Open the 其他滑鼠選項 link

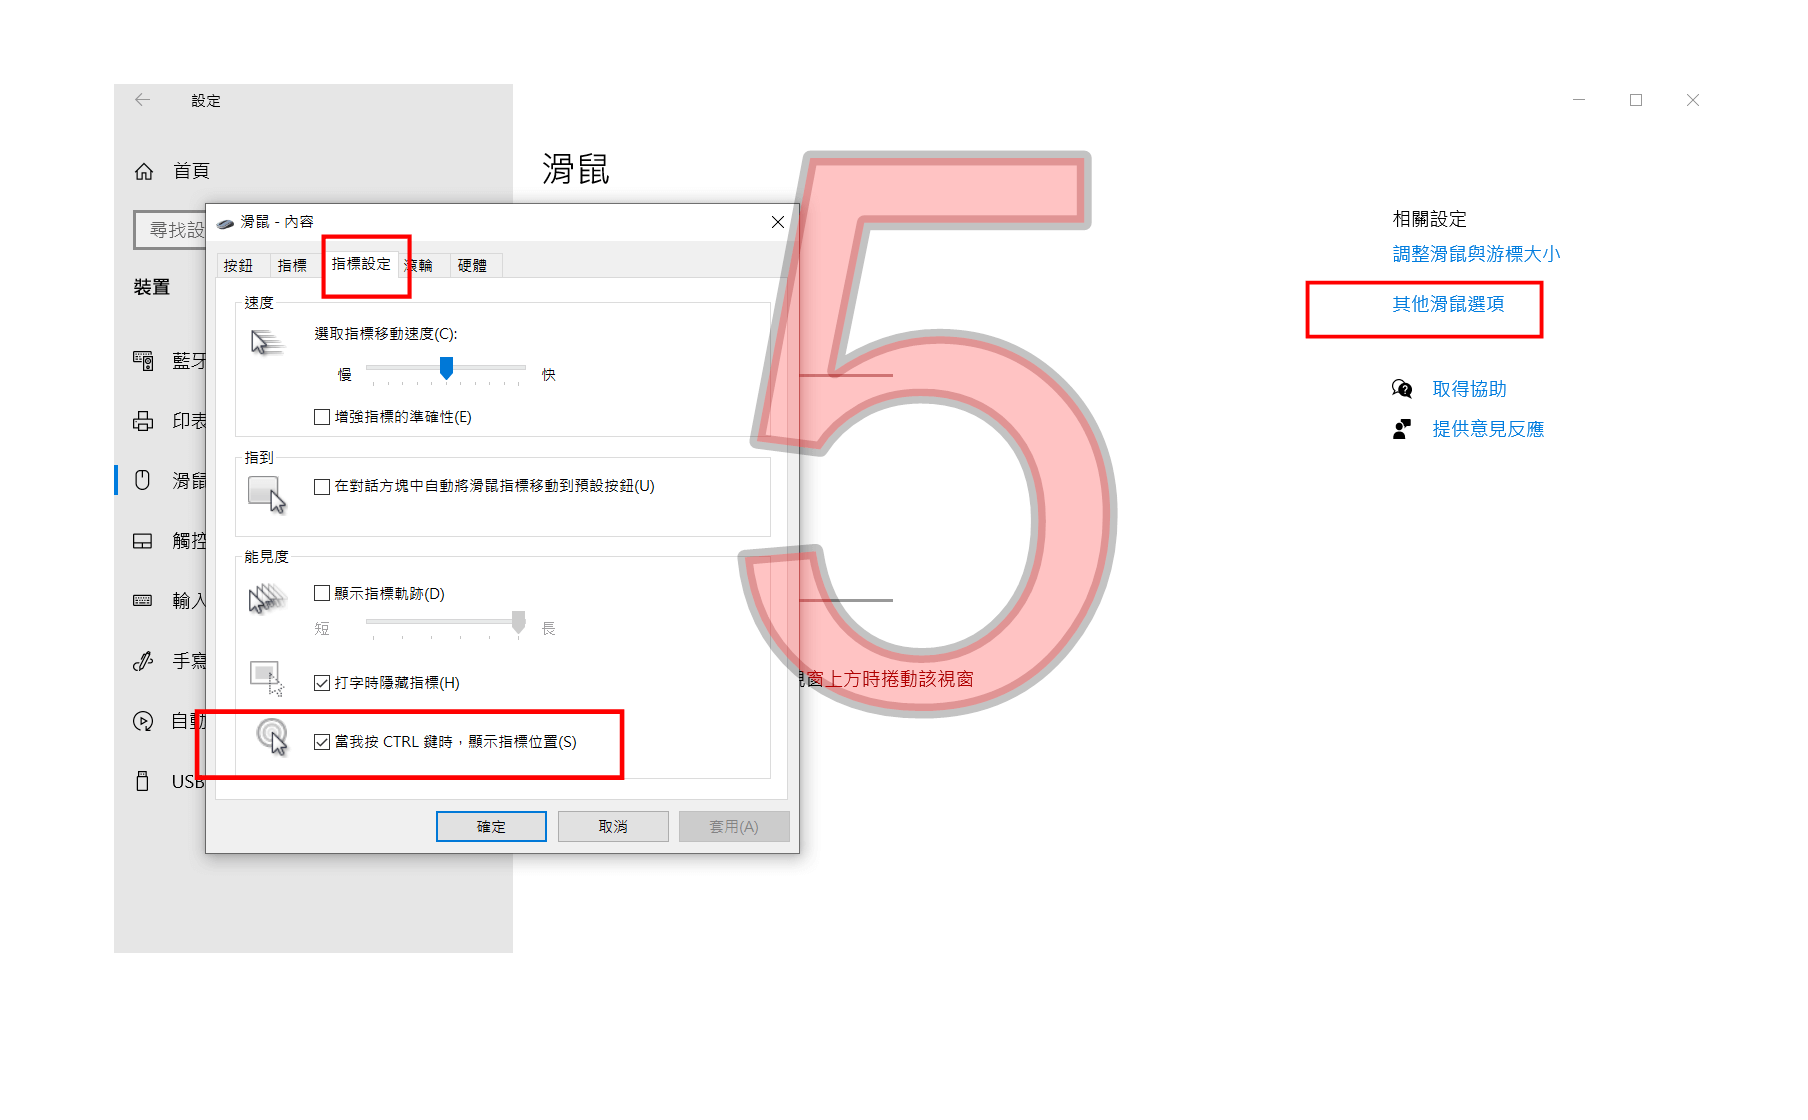coord(1448,304)
